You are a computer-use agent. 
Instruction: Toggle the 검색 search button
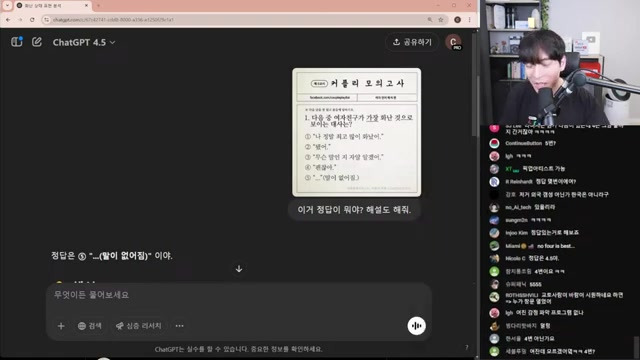tap(89, 326)
